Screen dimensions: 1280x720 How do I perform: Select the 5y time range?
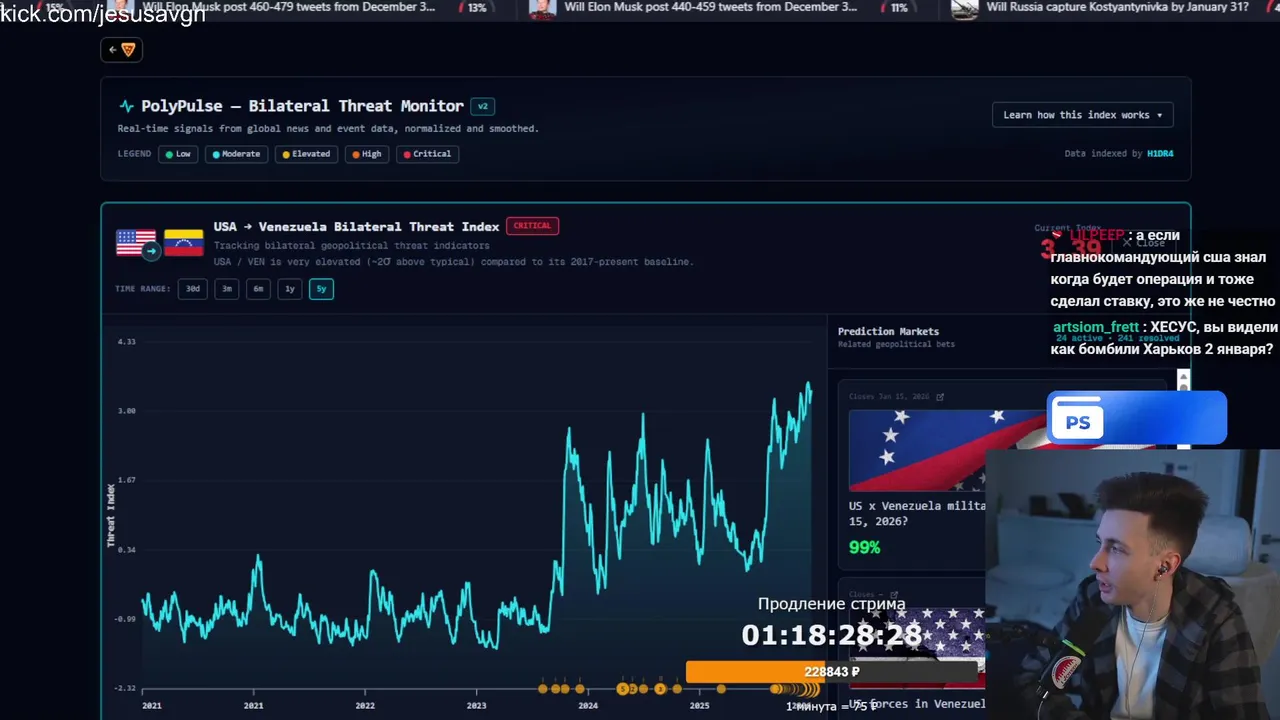click(321, 289)
